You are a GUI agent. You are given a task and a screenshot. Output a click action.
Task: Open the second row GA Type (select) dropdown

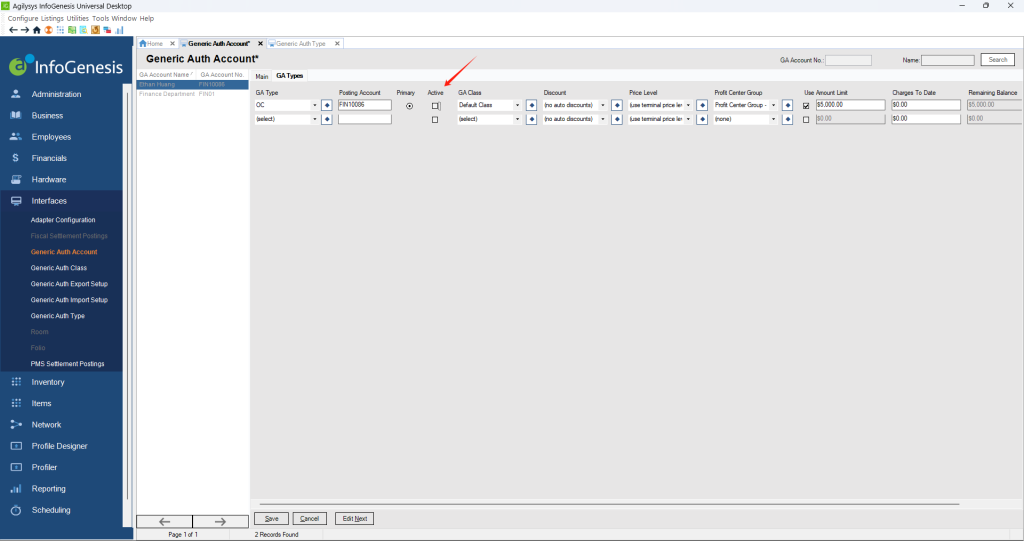coord(315,119)
